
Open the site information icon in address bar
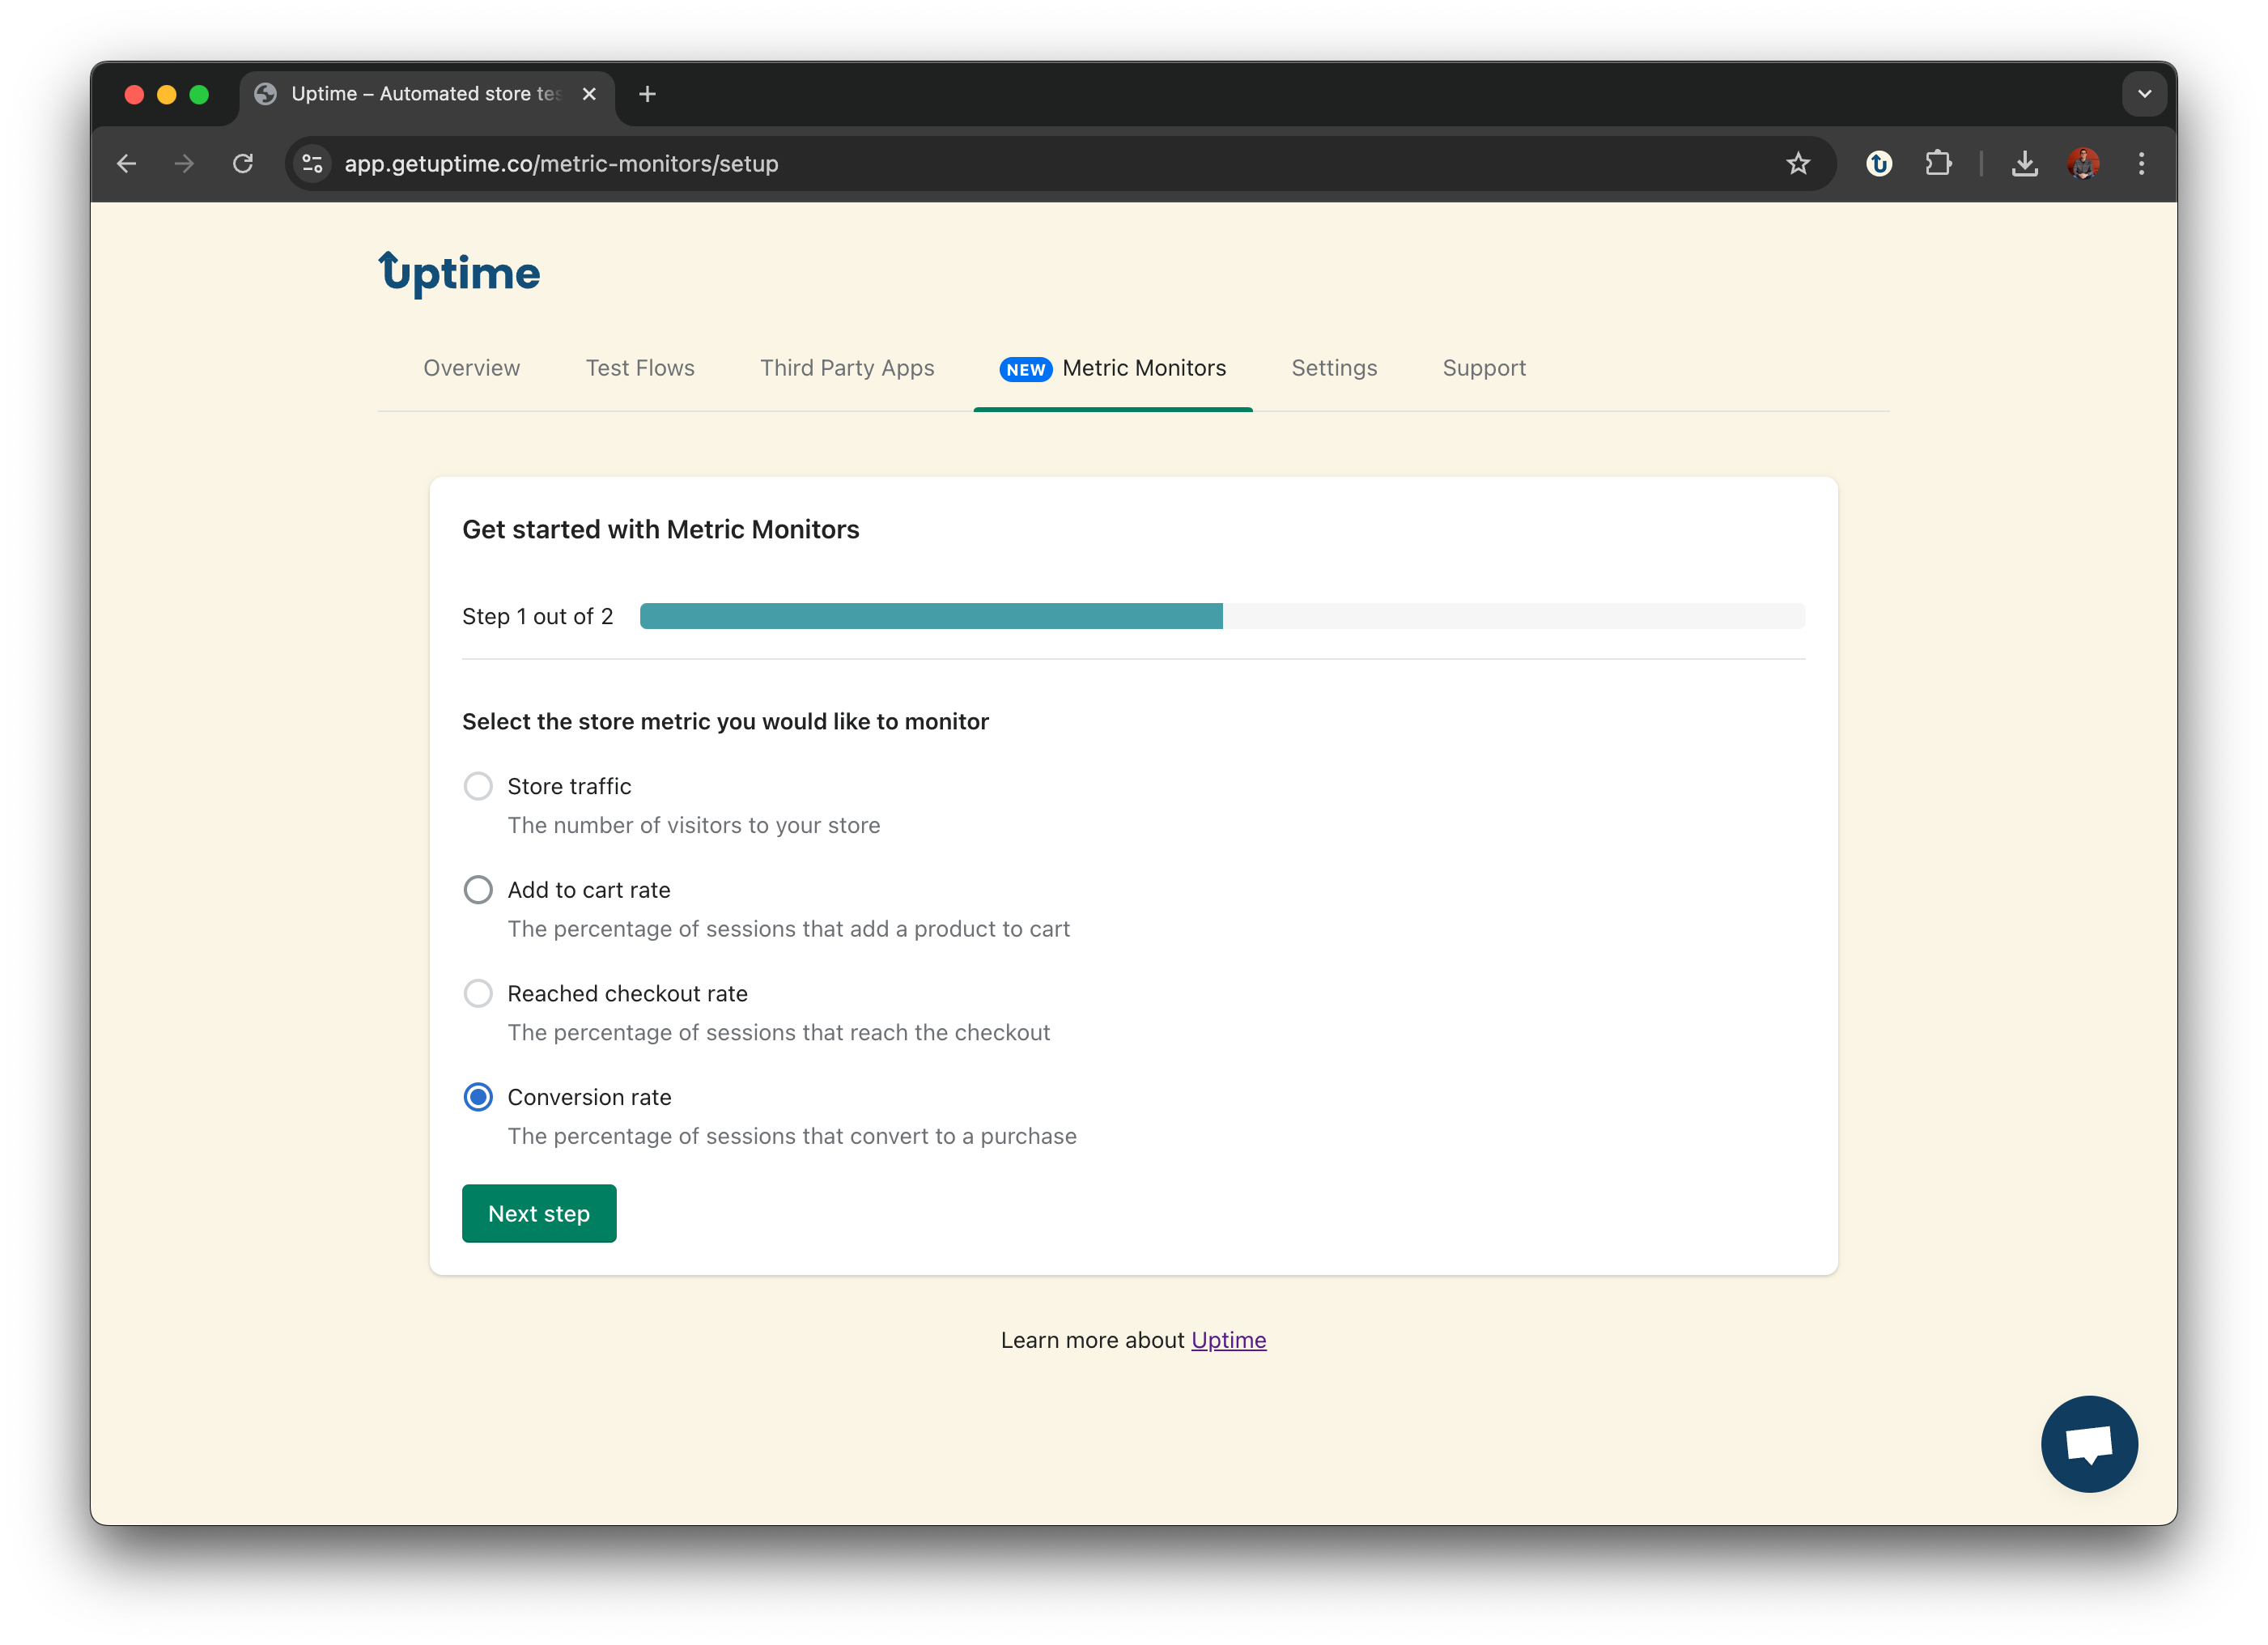[x=313, y=163]
